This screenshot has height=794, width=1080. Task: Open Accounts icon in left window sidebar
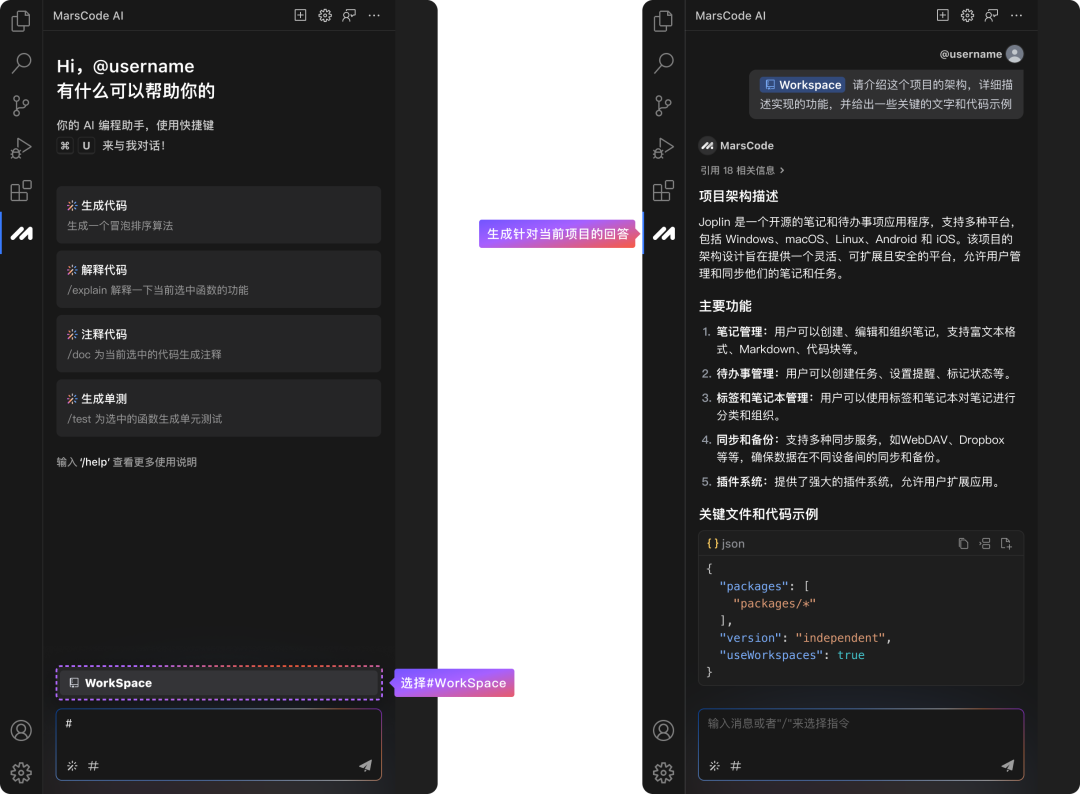click(21, 731)
